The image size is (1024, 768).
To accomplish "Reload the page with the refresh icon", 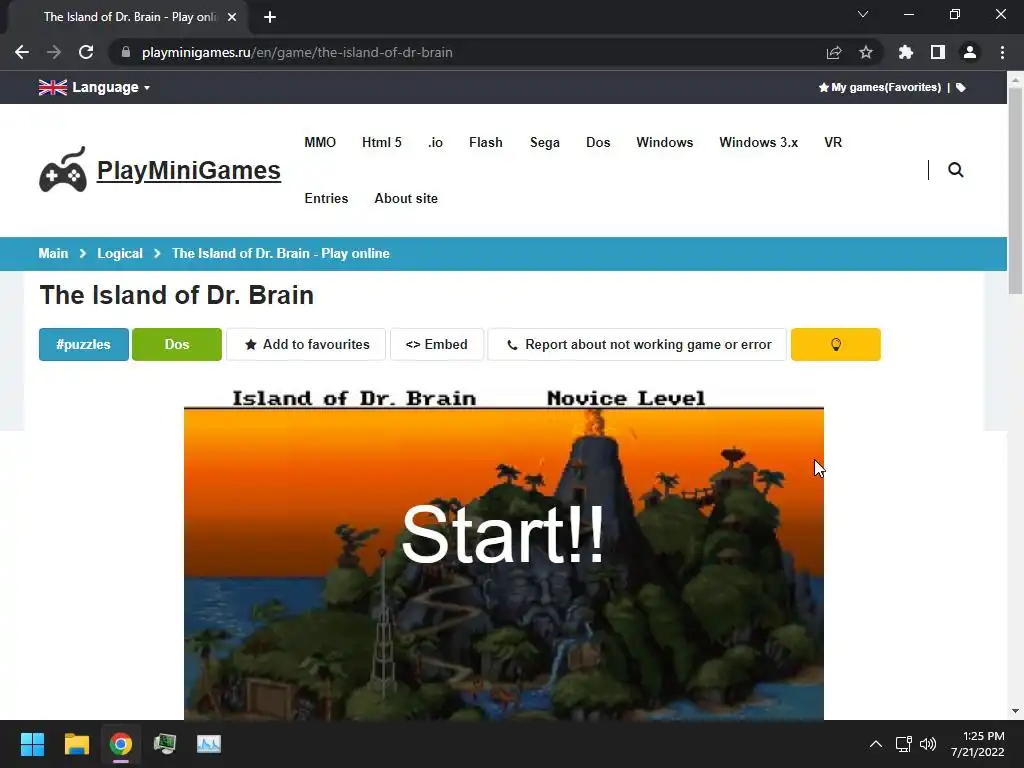I will [86, 52].
